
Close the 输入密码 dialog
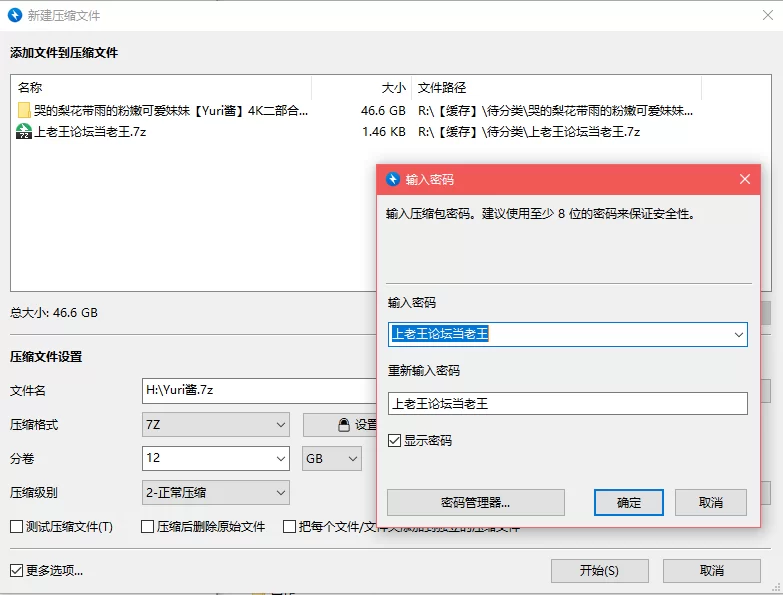pyautogui.click(x=745, y=179)
